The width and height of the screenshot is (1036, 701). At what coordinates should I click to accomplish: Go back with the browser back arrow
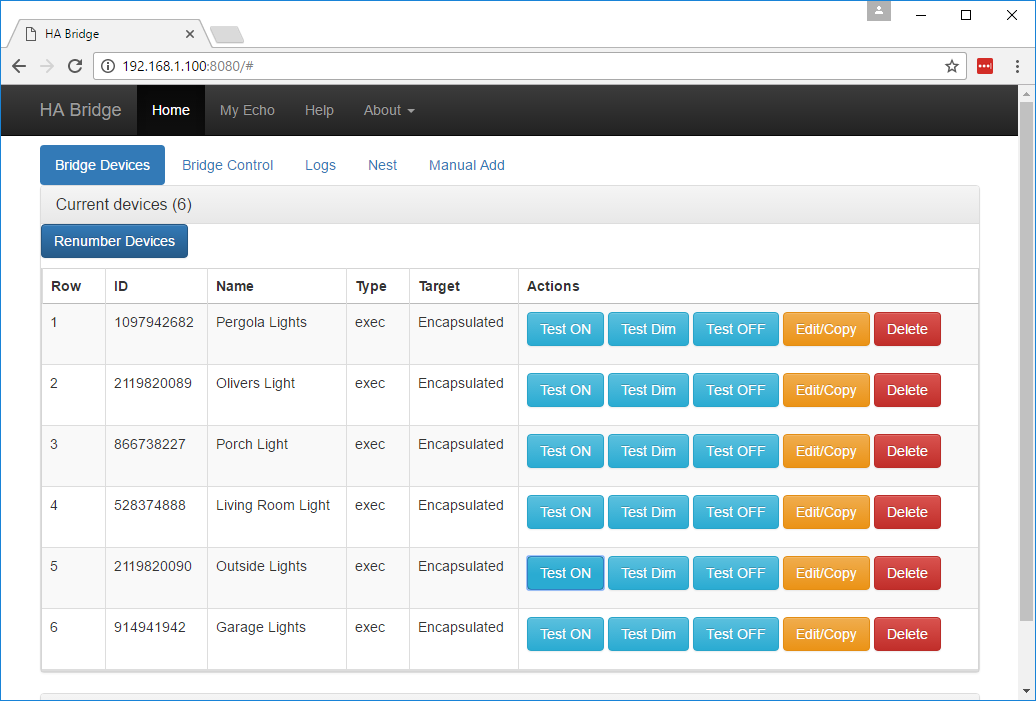coord(19,66)
